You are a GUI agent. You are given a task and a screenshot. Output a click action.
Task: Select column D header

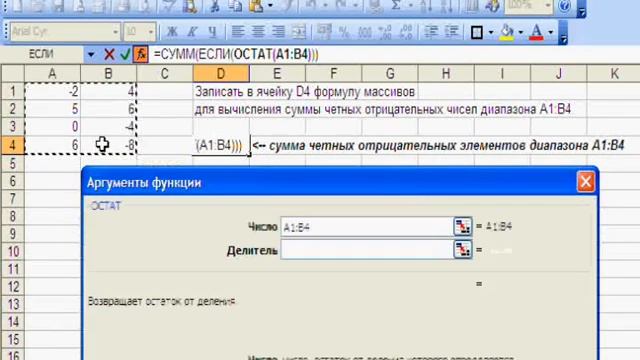(x=221, y=73)
